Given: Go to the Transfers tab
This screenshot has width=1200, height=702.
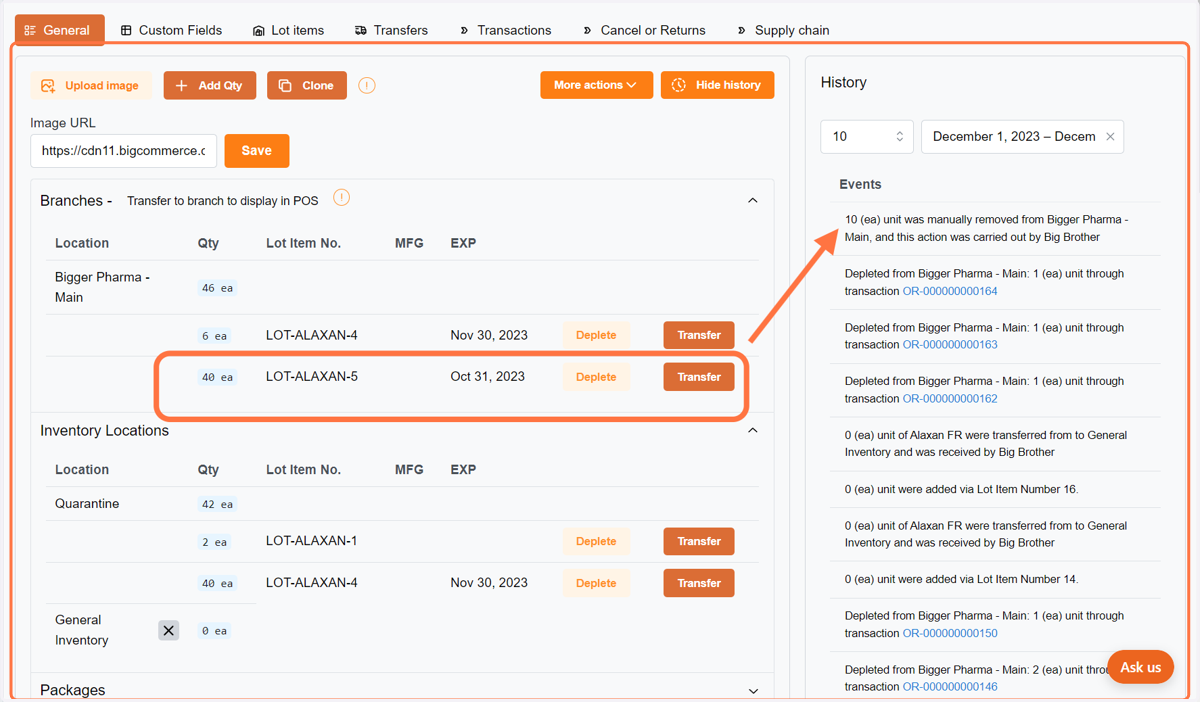Looking at the screenshot, I should tap(391, 30).
